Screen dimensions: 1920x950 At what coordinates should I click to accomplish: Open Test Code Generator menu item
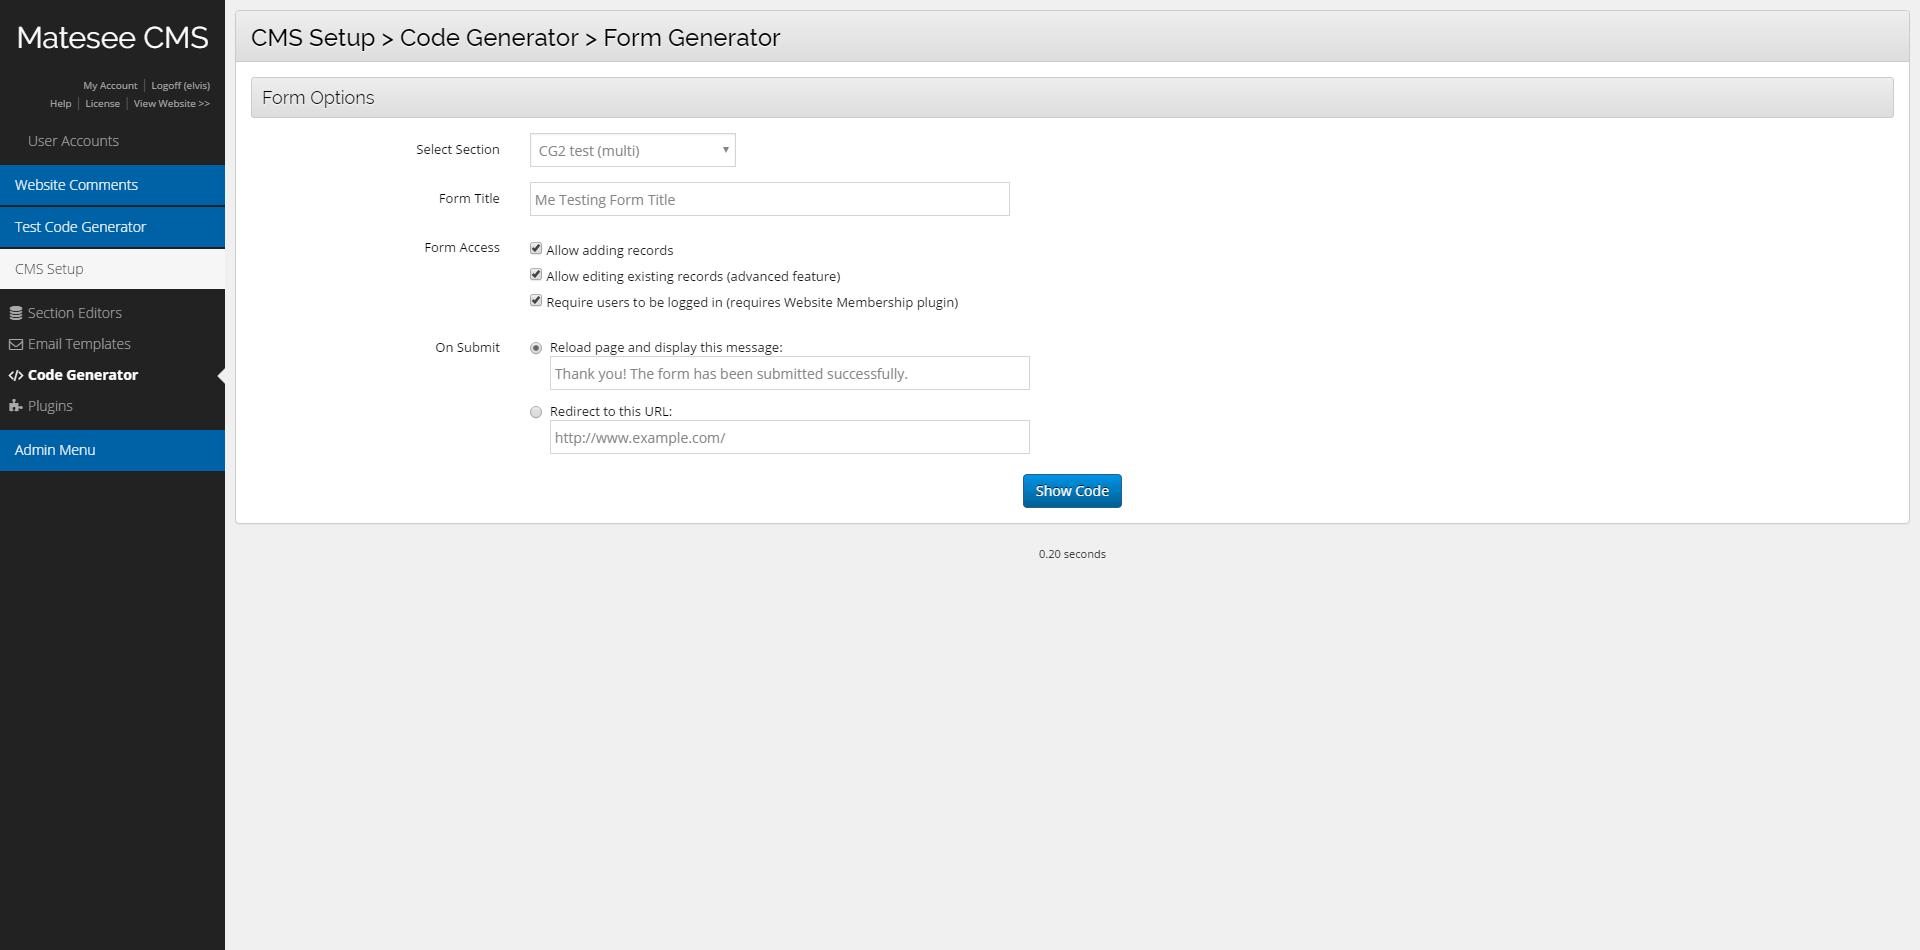[x=80, y=227]
